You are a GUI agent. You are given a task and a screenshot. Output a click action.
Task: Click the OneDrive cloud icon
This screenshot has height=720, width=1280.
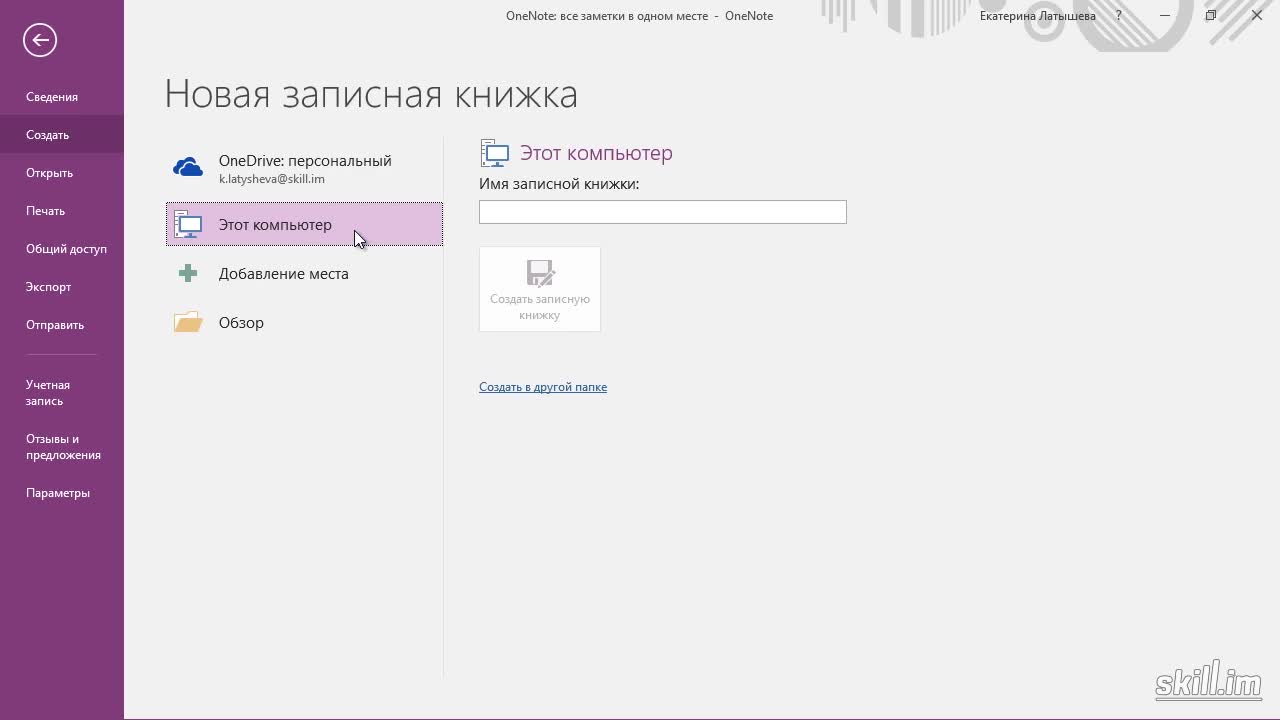188,168
